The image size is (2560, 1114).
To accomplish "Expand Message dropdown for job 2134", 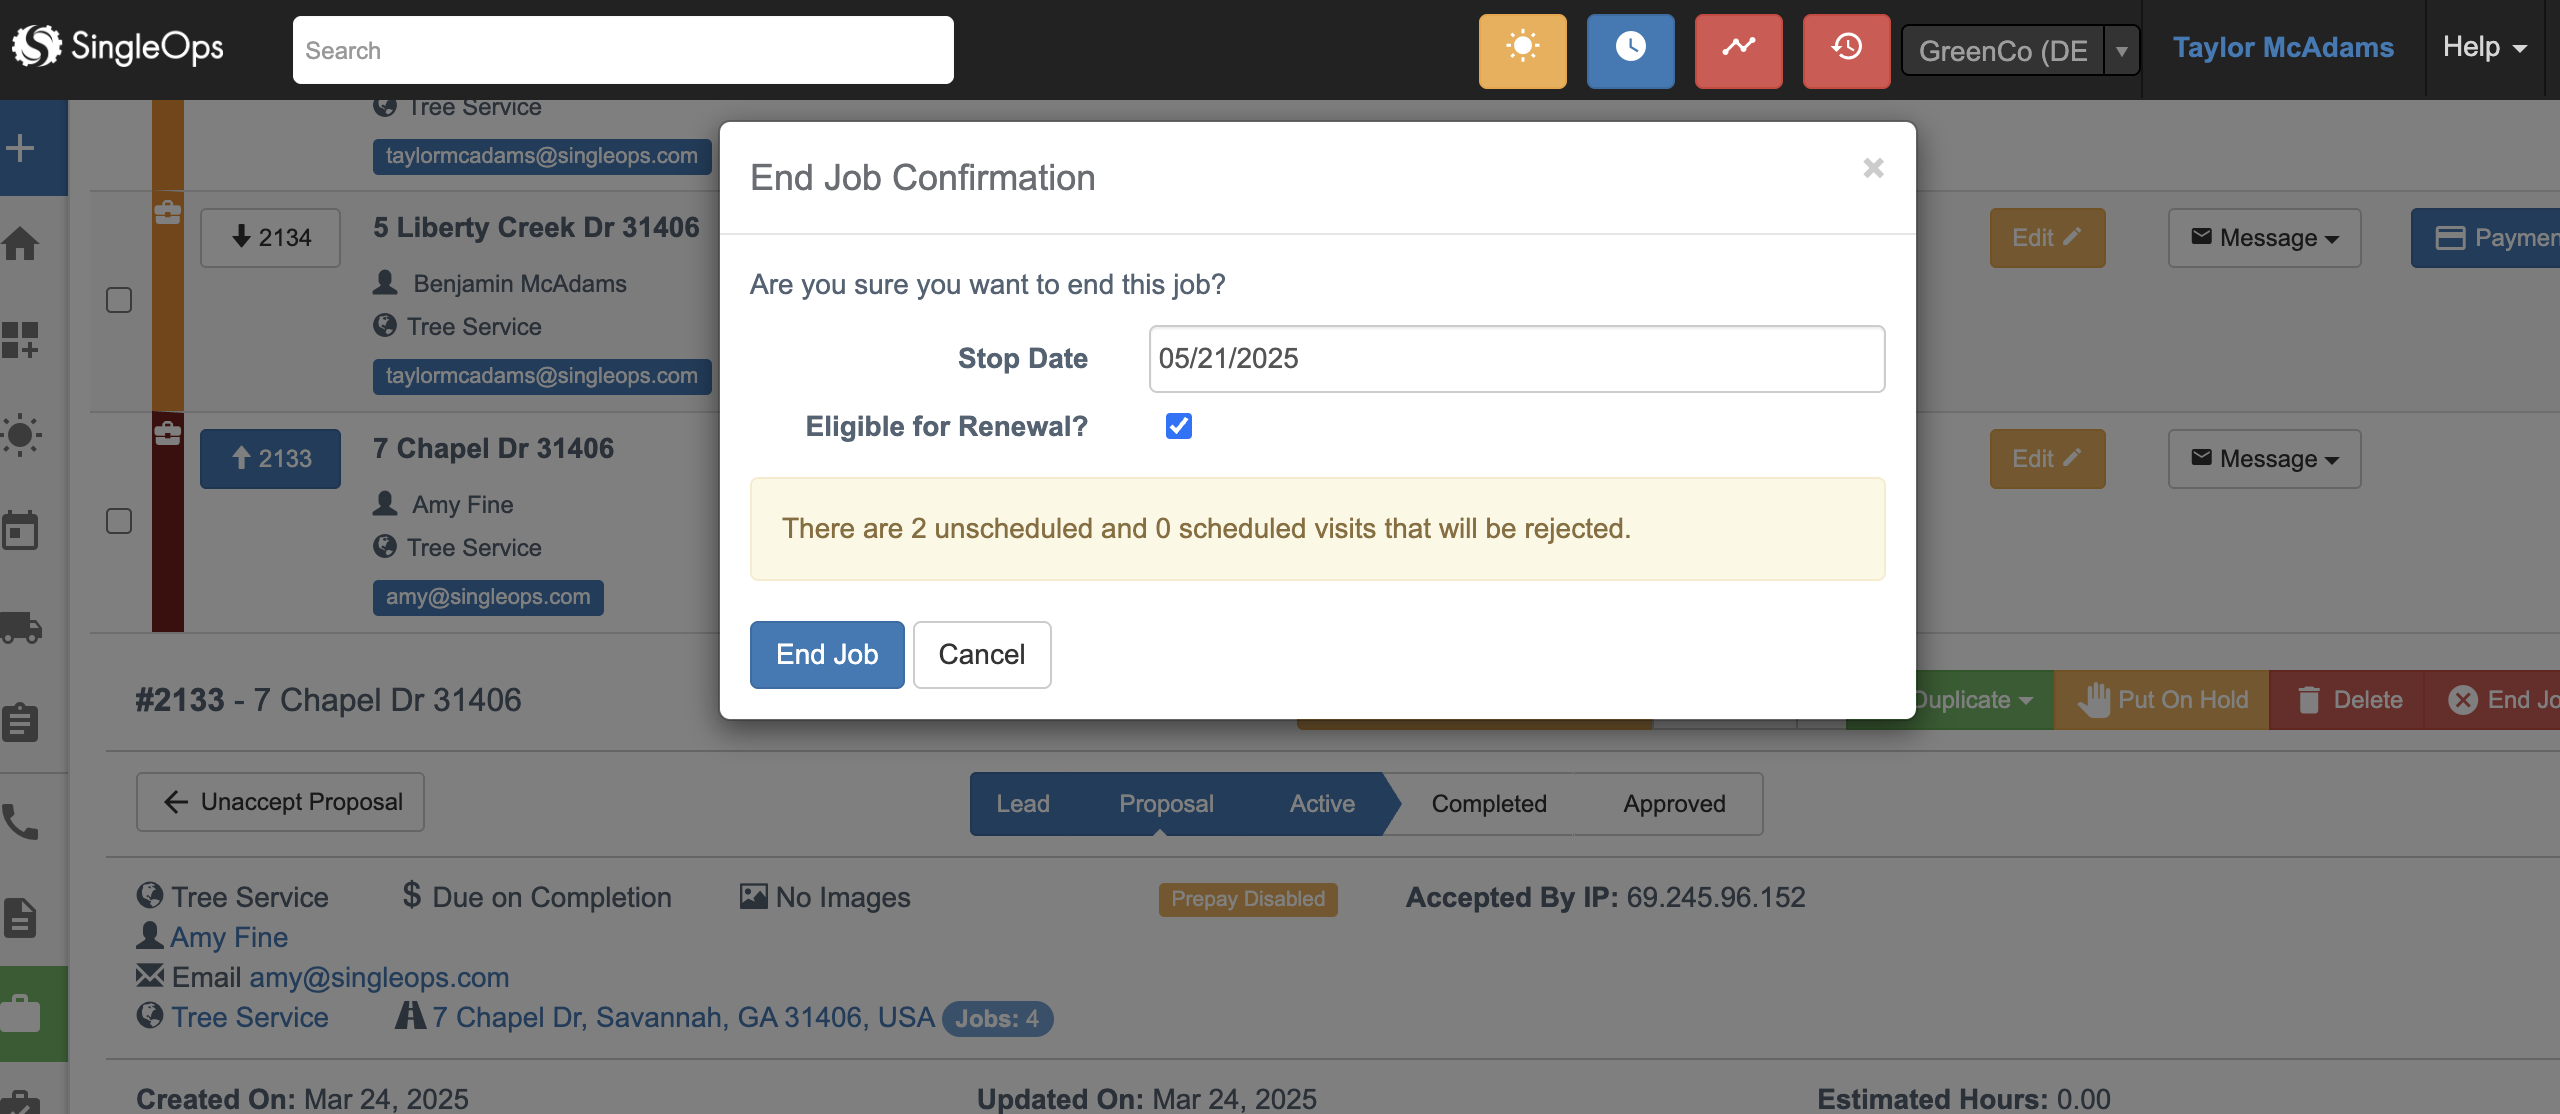I will point(2264,238).
